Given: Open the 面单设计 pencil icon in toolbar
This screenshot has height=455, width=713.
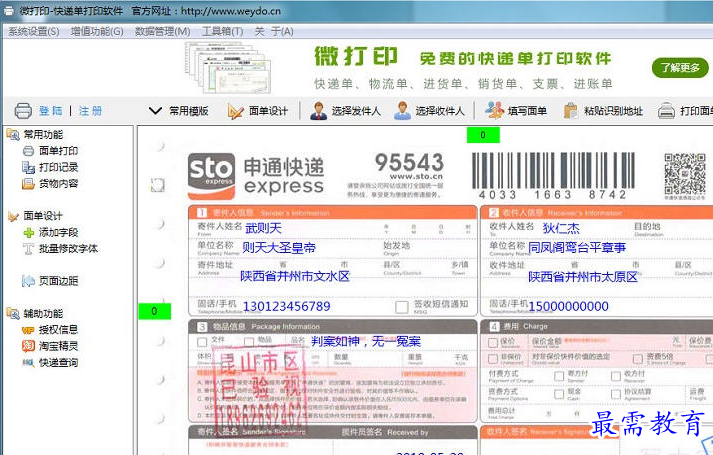Looking at the screenshot, I should 235,111.
